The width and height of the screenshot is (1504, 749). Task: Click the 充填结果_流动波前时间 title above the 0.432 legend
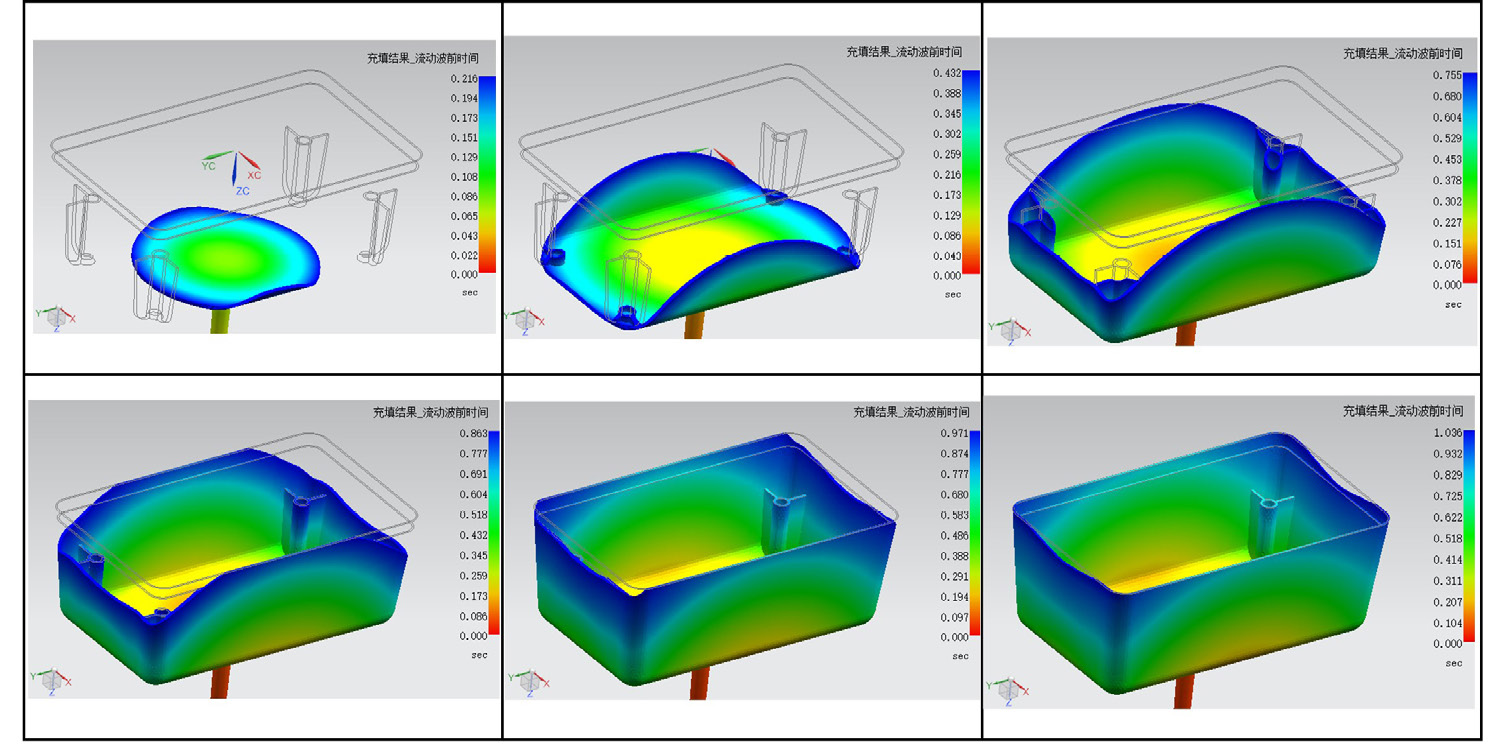coord(904,52)
